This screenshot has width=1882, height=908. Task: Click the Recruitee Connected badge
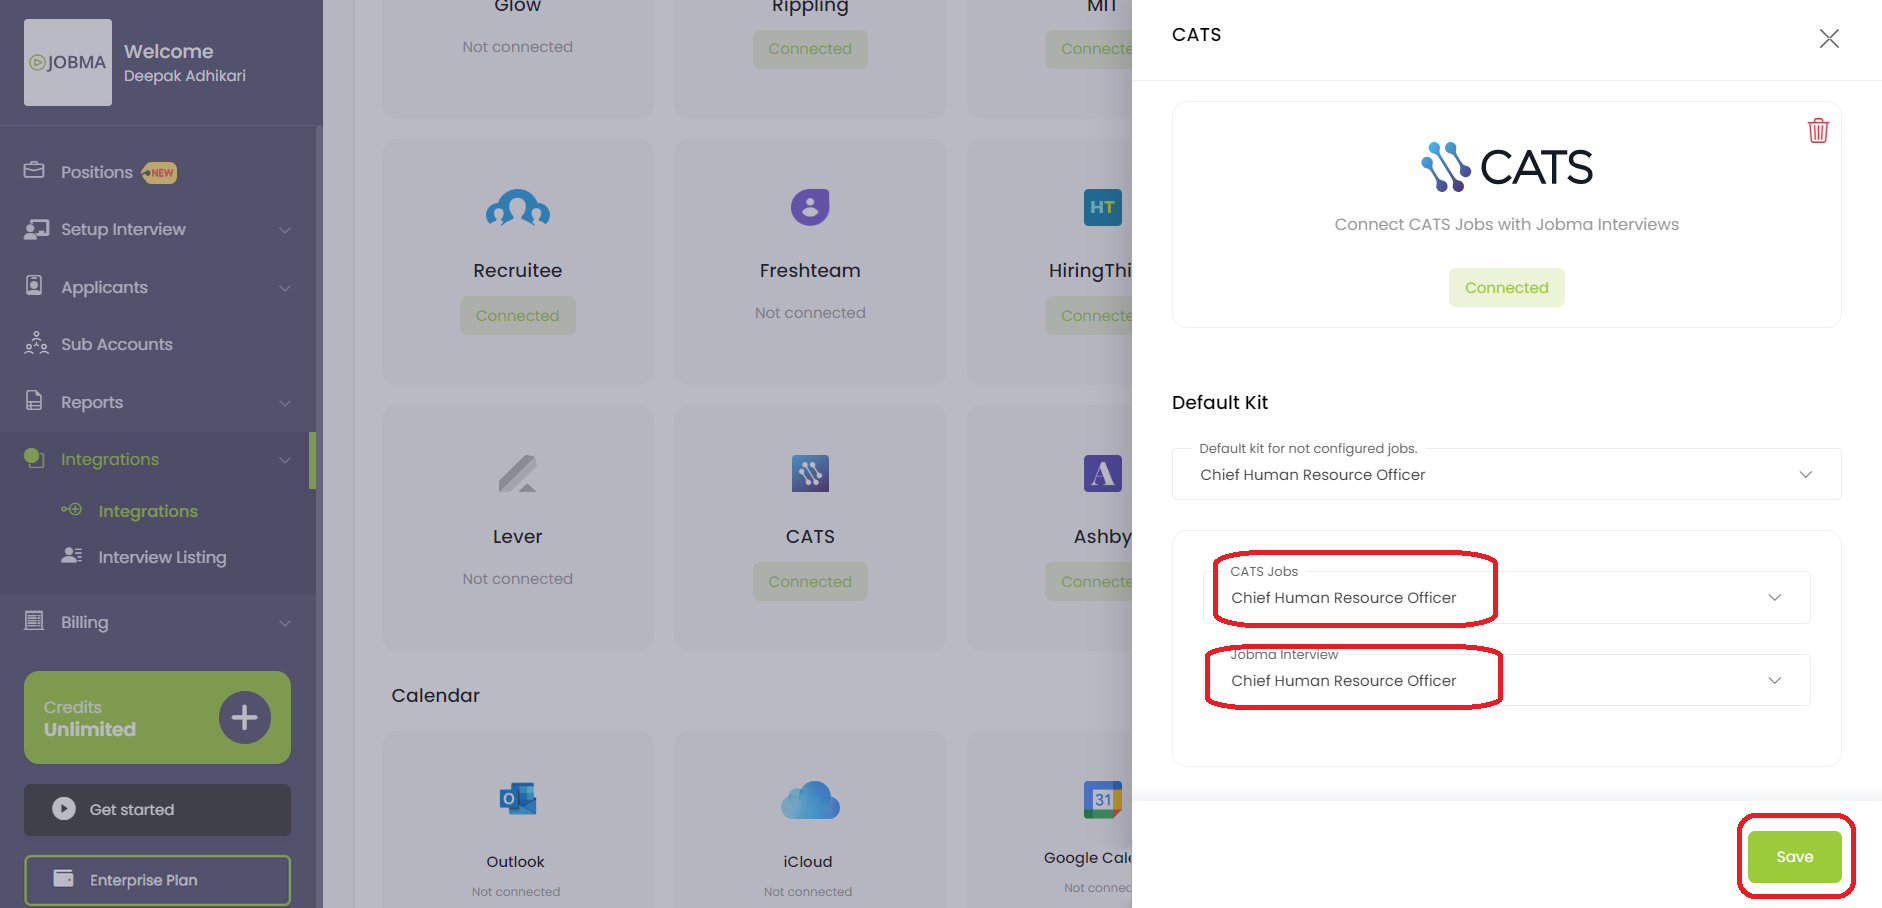pos(518,316)
